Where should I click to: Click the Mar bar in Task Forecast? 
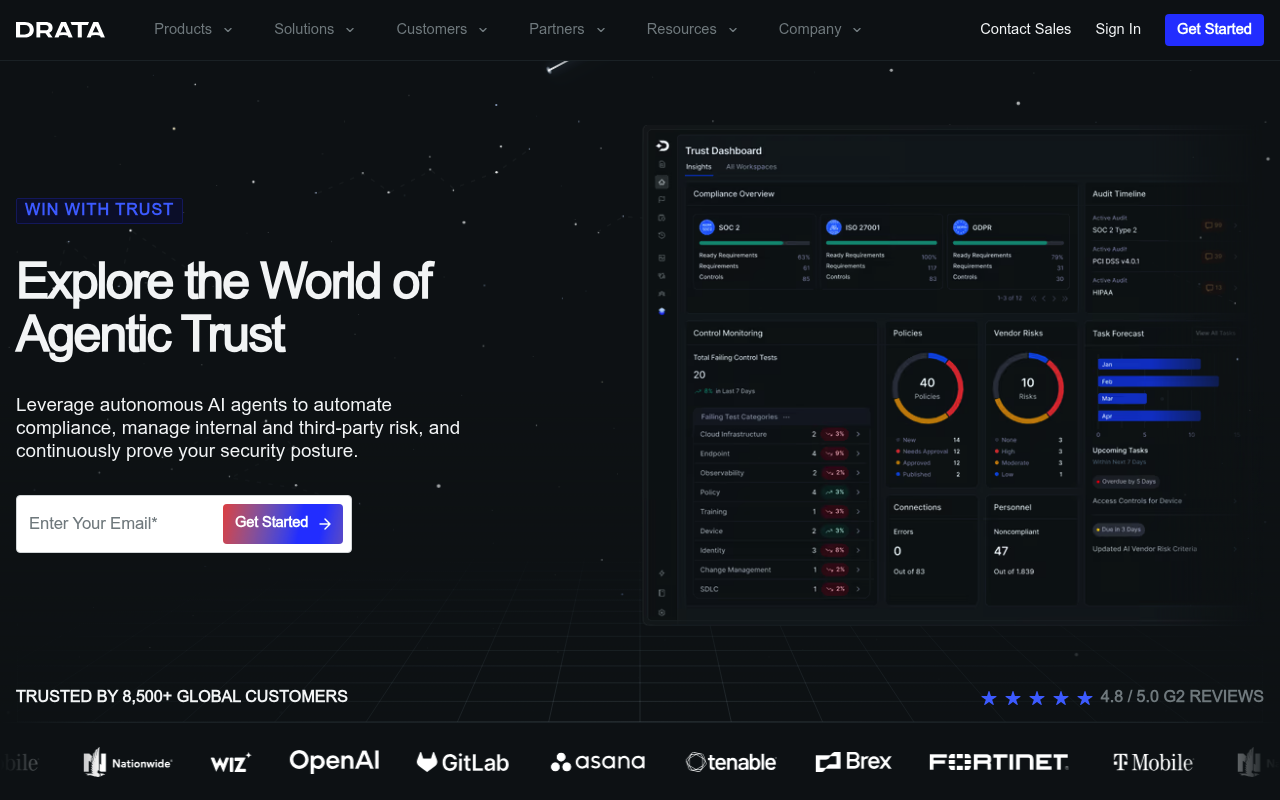pos(1122,398)
